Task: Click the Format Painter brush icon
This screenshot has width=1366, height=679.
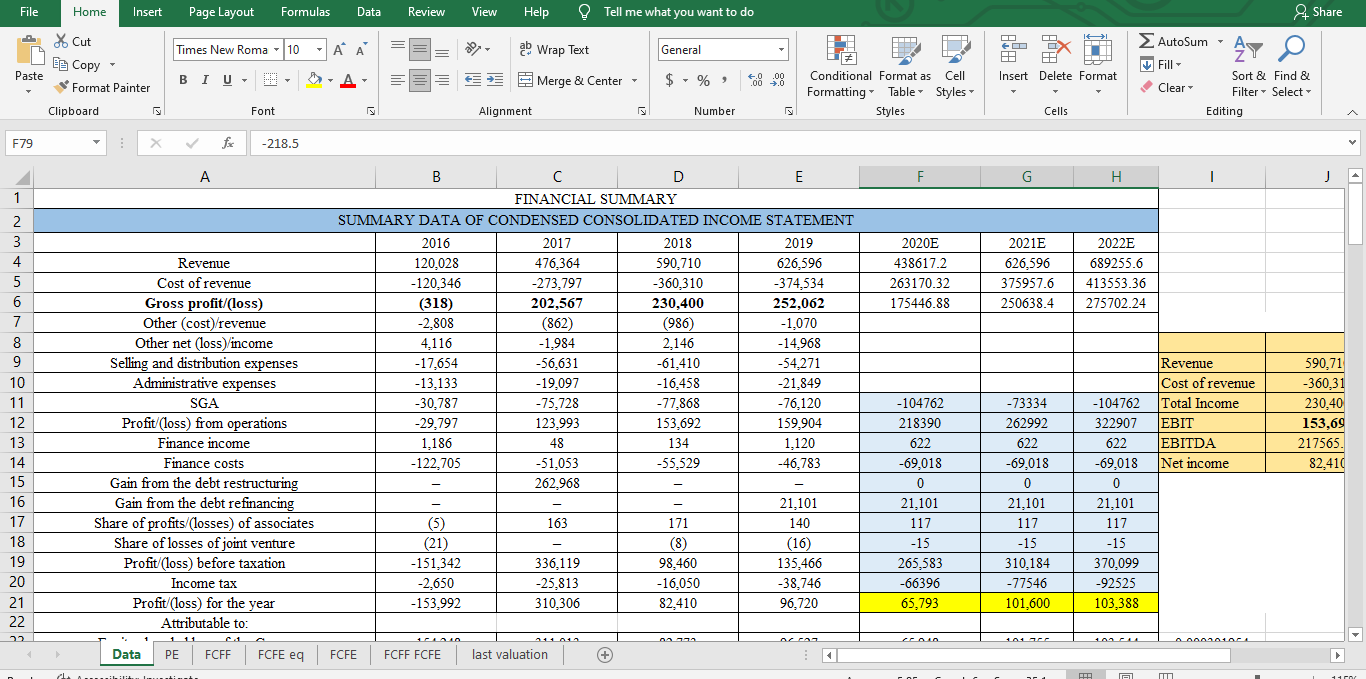Action: pos(62,88)
